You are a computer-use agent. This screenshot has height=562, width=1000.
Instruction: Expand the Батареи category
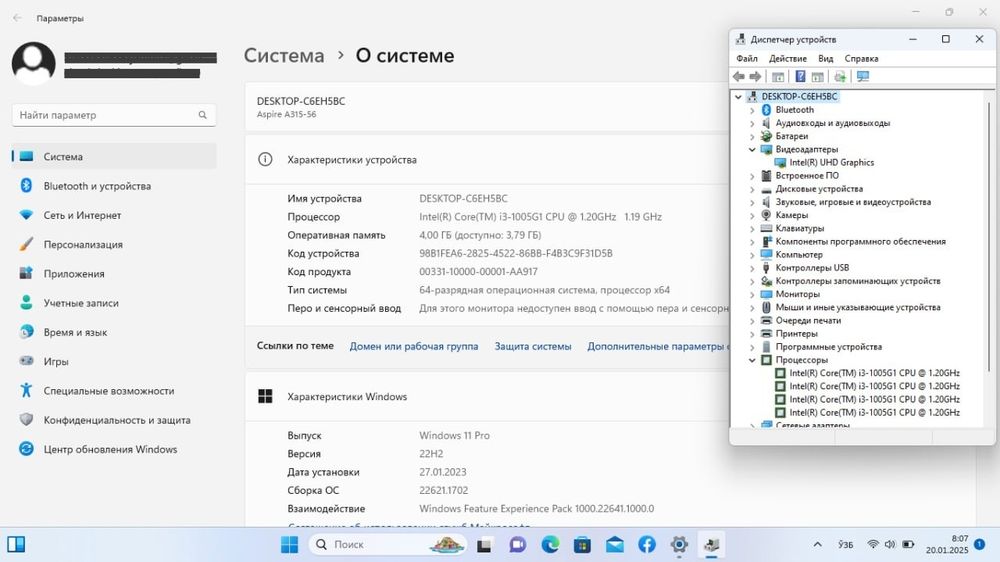(x=752, y=137)
